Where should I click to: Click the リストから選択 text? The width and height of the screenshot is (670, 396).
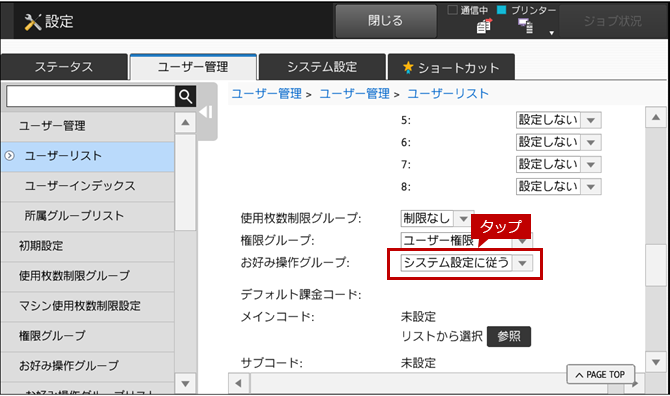(442, 337)
